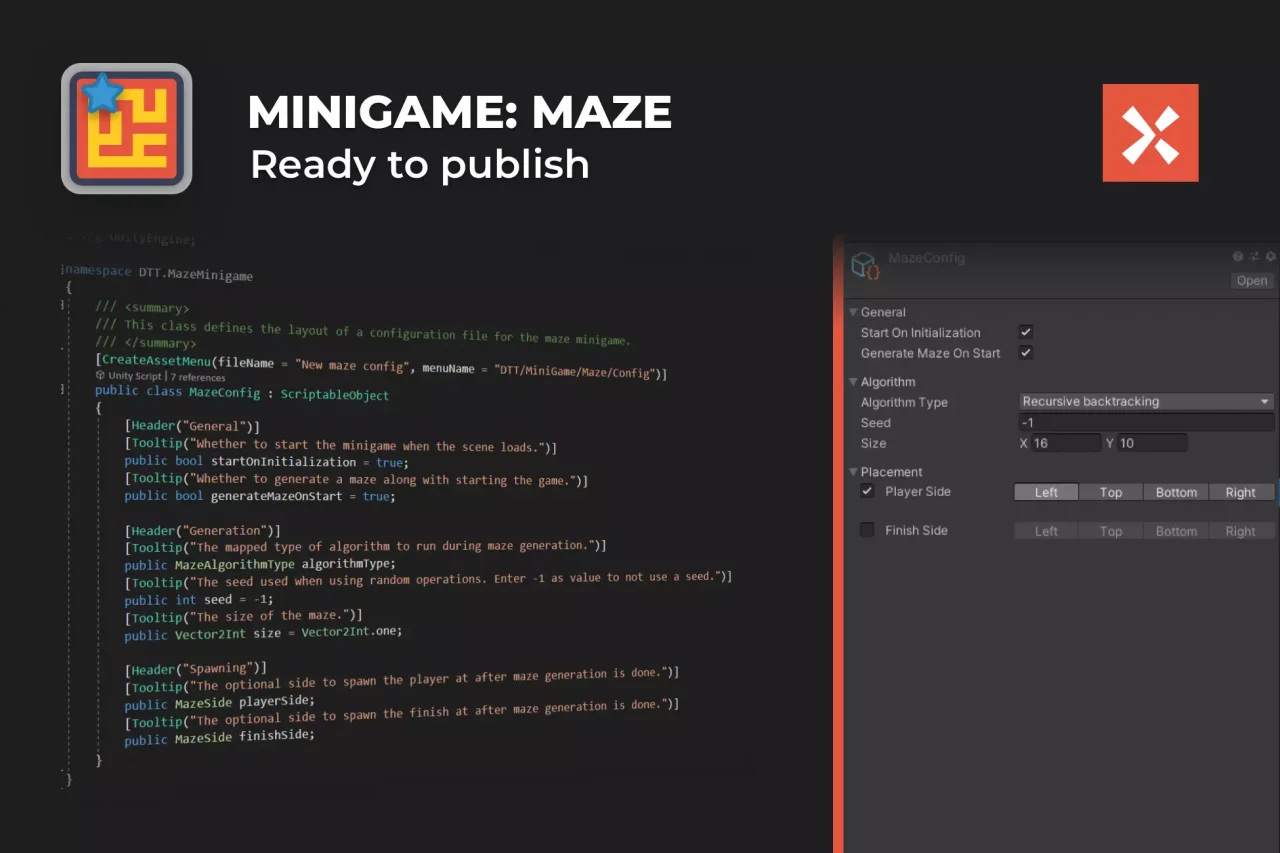The width and height of the screenshot is (1280, 853).
Task: Collapse the General section foldout
Action: tap(853, 312)
